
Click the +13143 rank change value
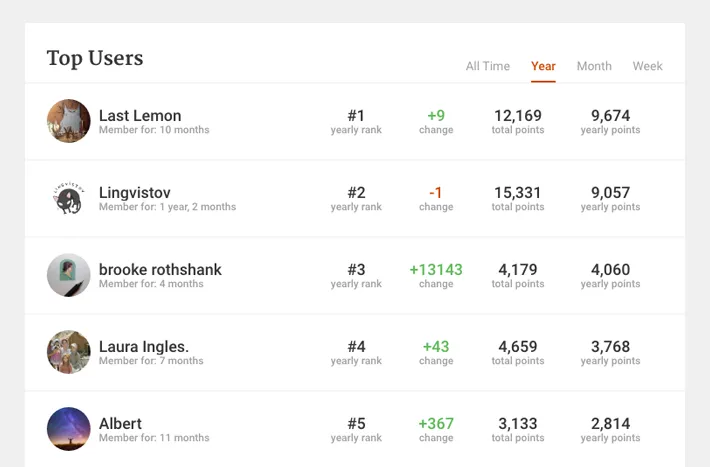(x=436, y=270)
